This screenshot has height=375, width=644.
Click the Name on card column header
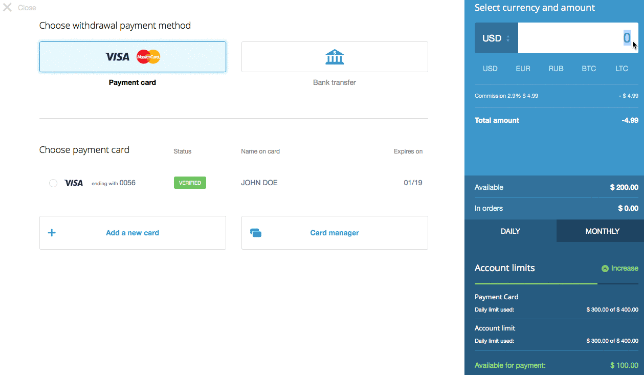click(260, 152)
